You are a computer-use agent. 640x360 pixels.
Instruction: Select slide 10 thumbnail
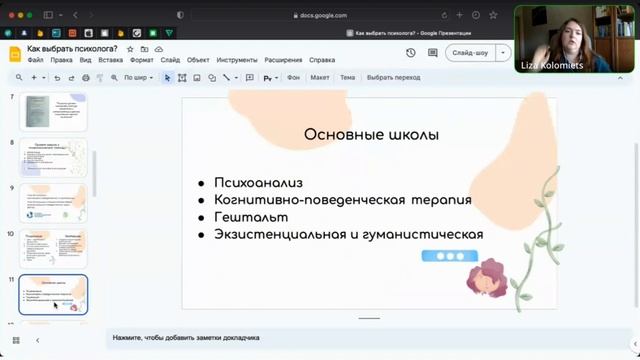pos(53,249)
